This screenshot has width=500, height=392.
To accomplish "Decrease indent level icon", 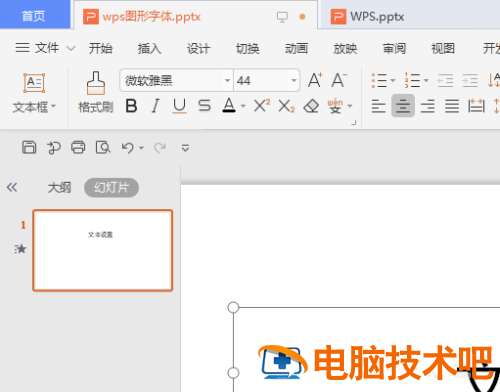I will tap(445, 80).
